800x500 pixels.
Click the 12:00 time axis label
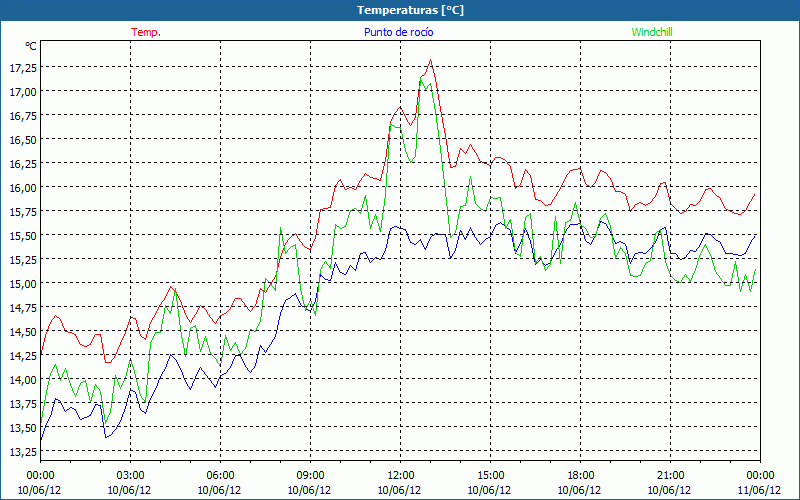pos(401,476)
